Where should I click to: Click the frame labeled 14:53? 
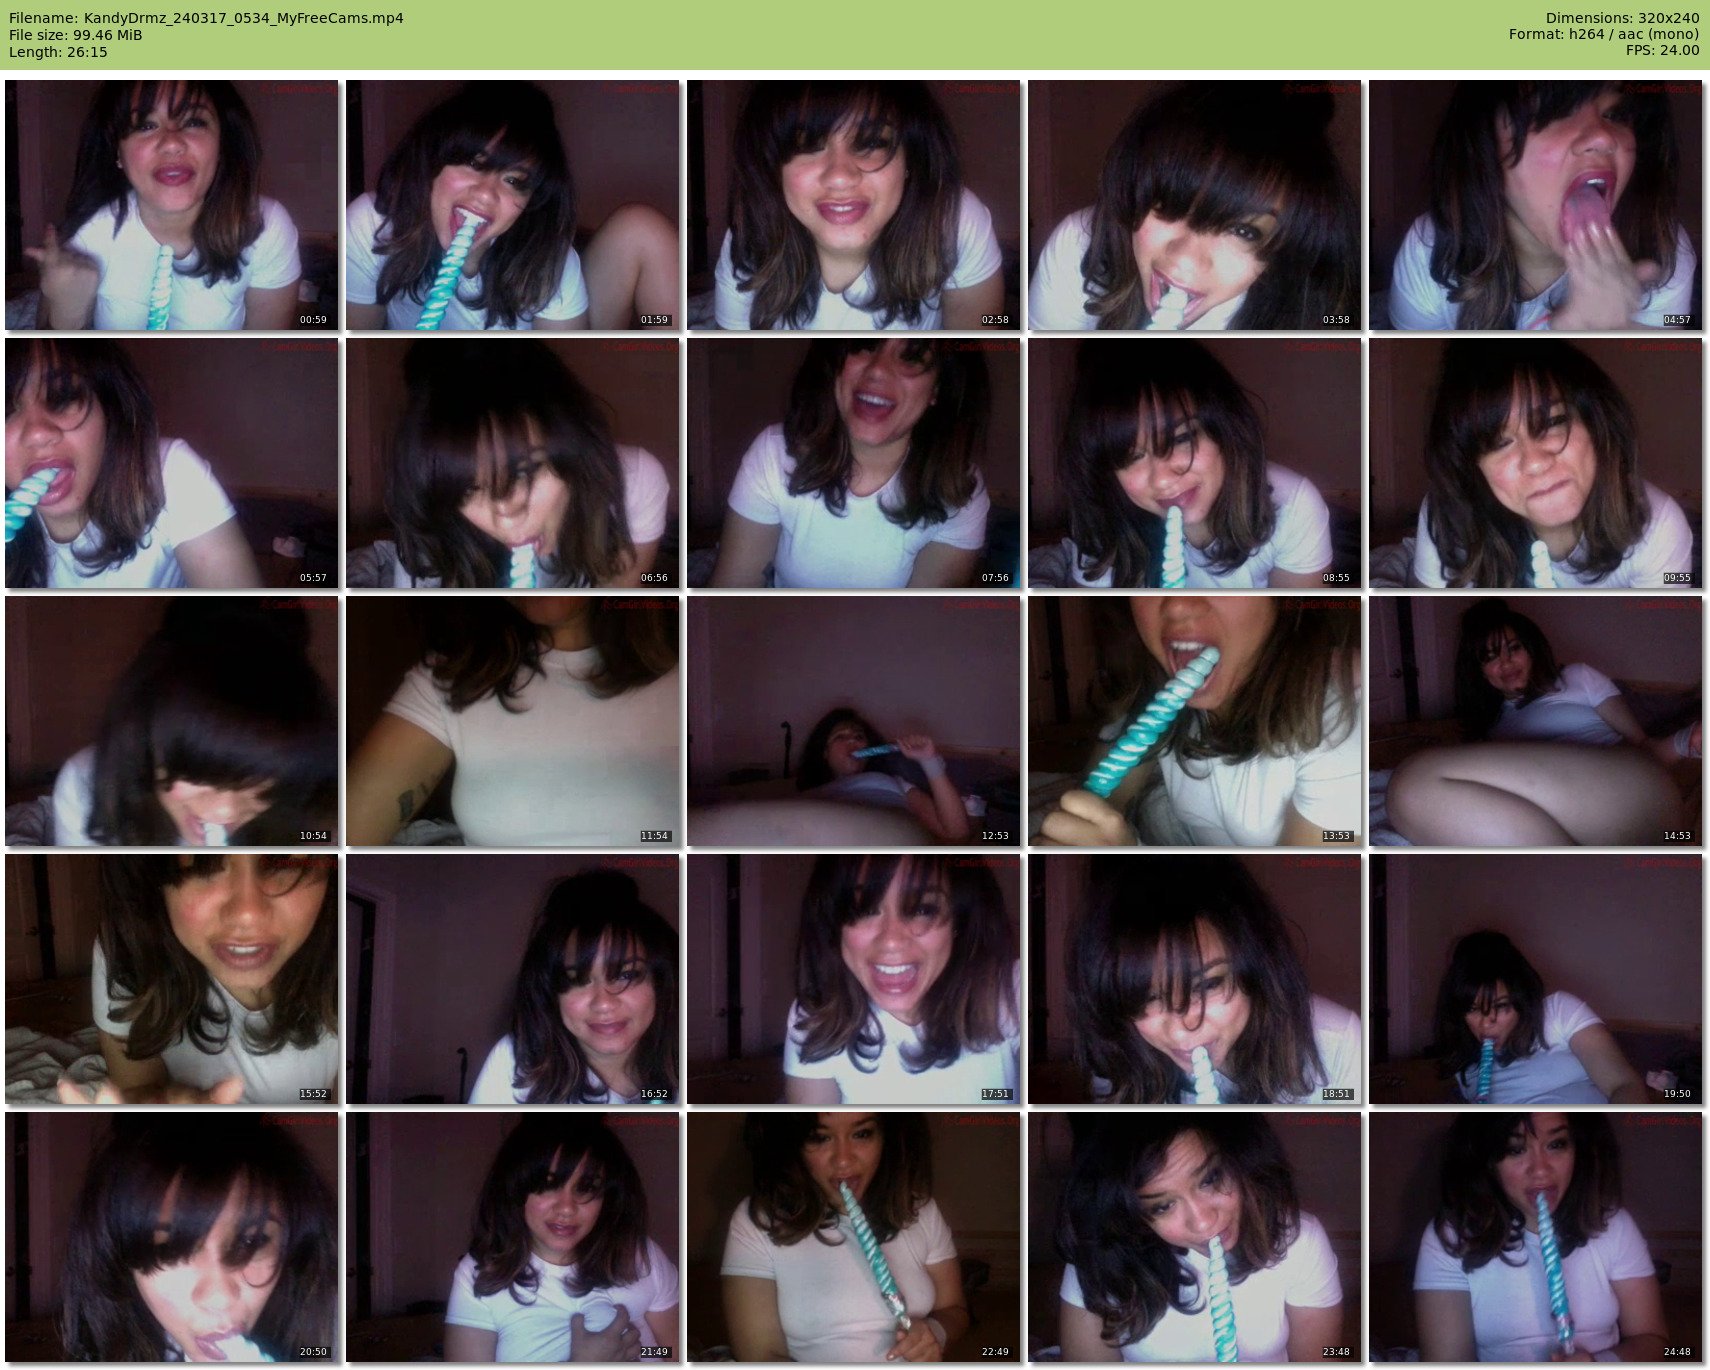[x=1535, y=721]
